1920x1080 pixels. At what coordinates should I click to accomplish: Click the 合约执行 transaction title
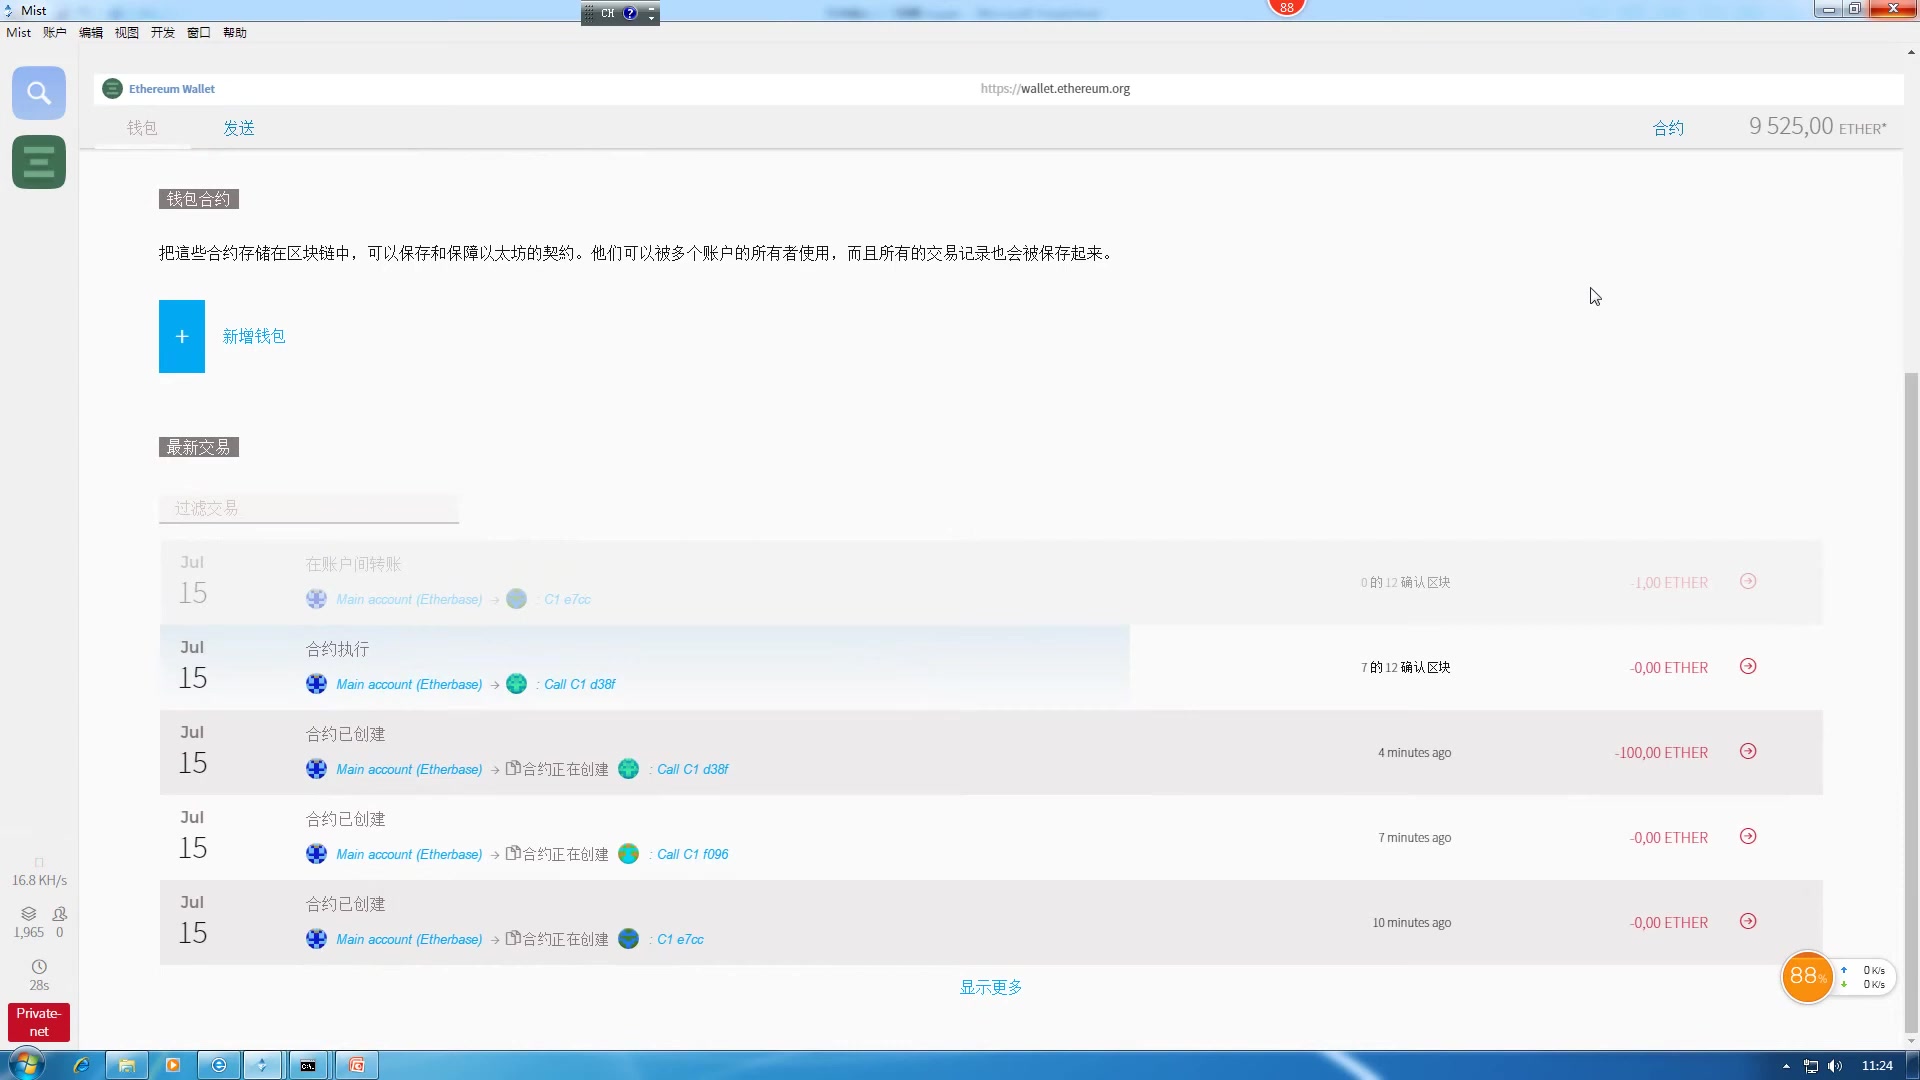tap(337, 649)
